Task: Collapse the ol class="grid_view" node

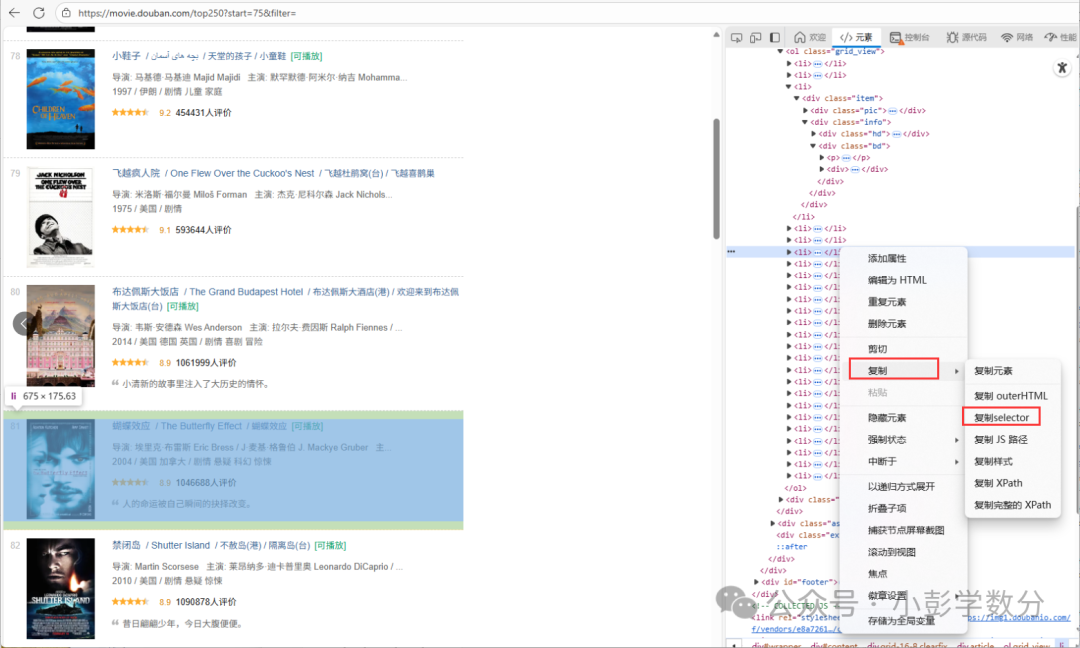Action: tap(780, 51)
